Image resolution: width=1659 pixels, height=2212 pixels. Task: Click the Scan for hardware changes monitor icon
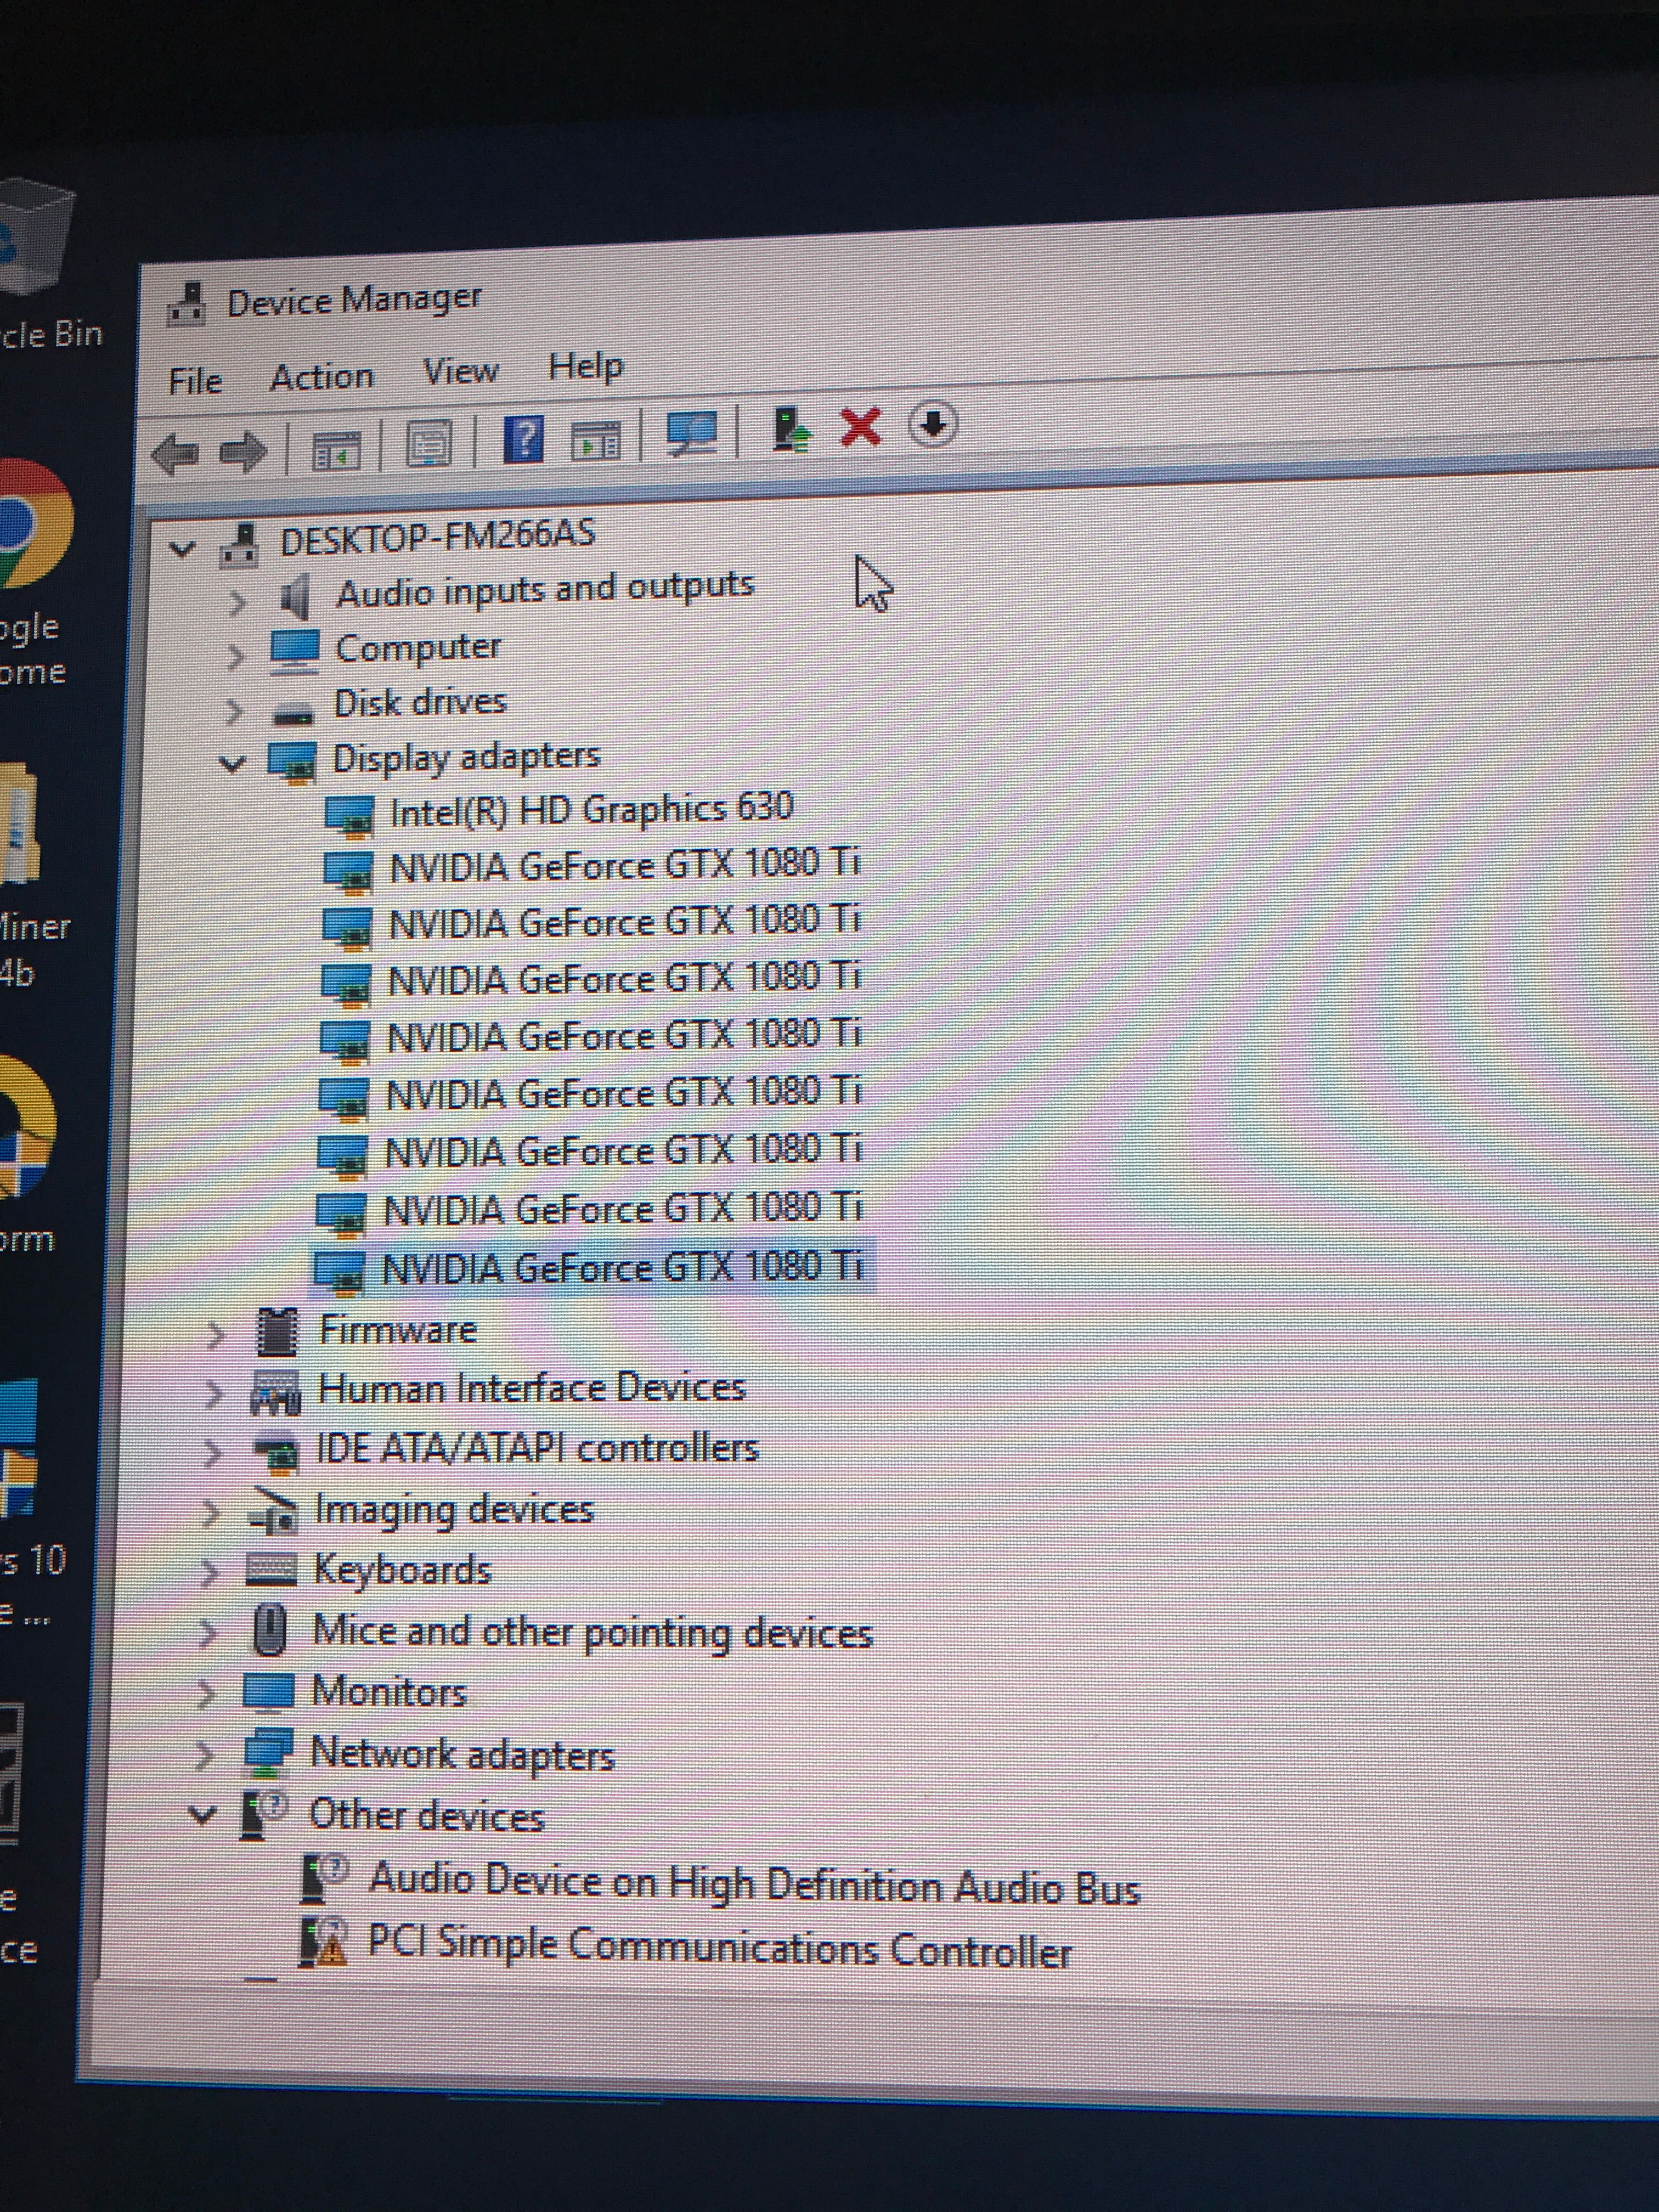pyautogui.click(x=692, y=434)
